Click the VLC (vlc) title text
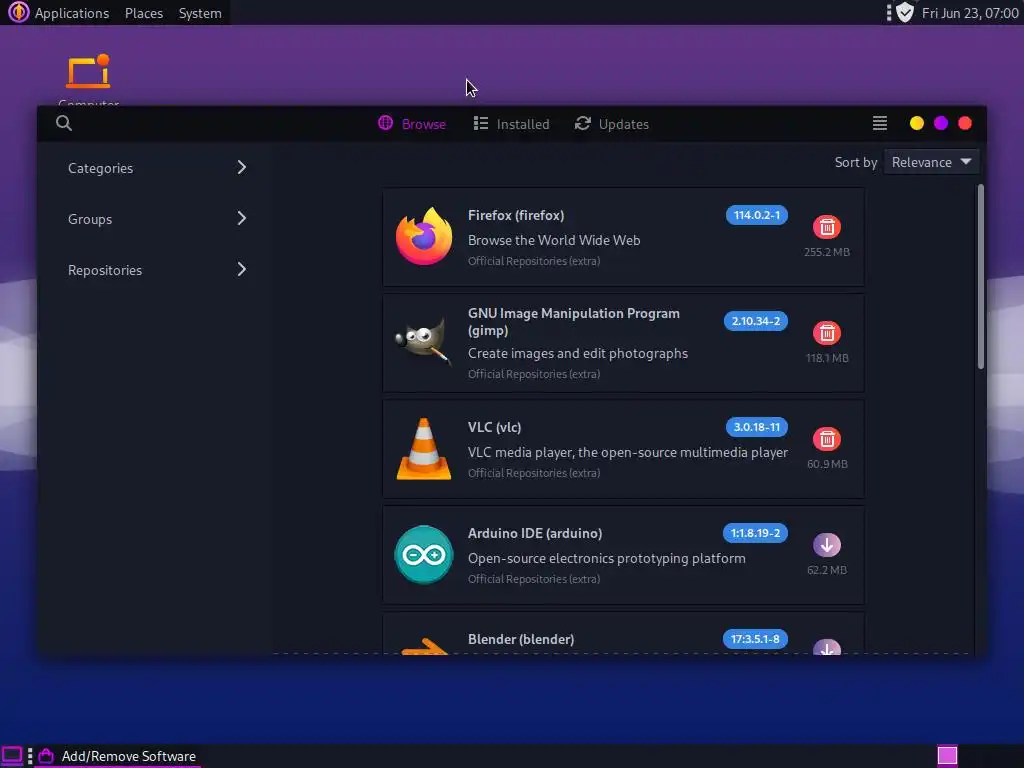Image resolution: width=1024 pixels, height=768 pixels. point(494,427)
